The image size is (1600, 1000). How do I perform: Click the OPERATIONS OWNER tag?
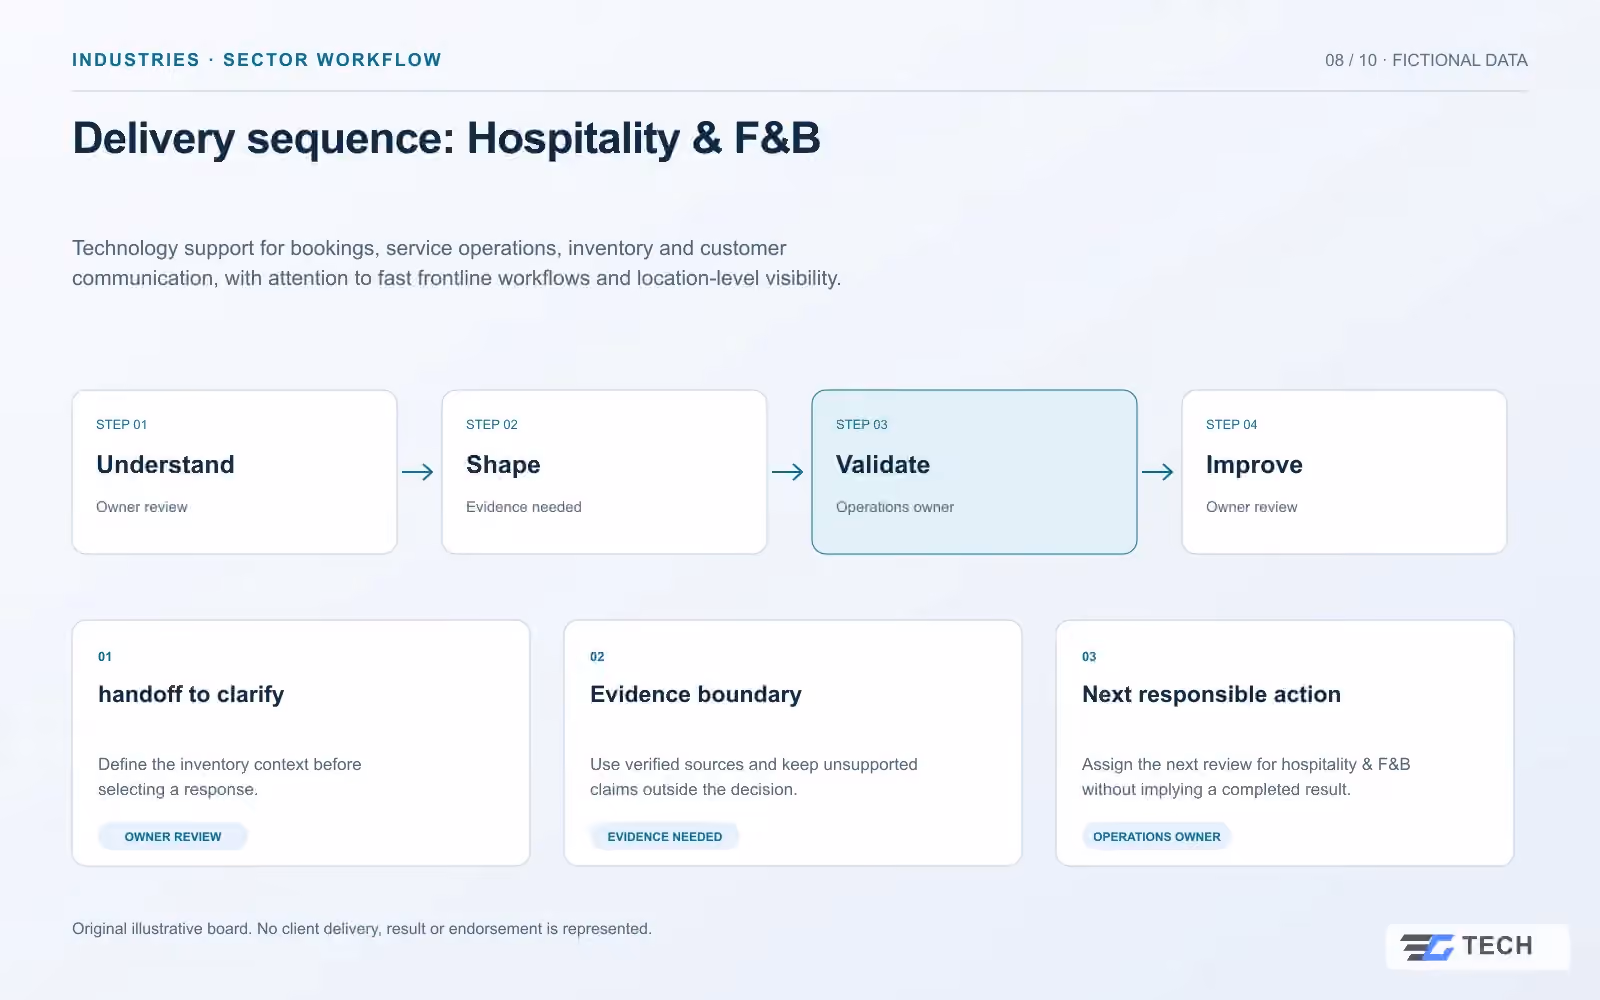coord(1156,837)
